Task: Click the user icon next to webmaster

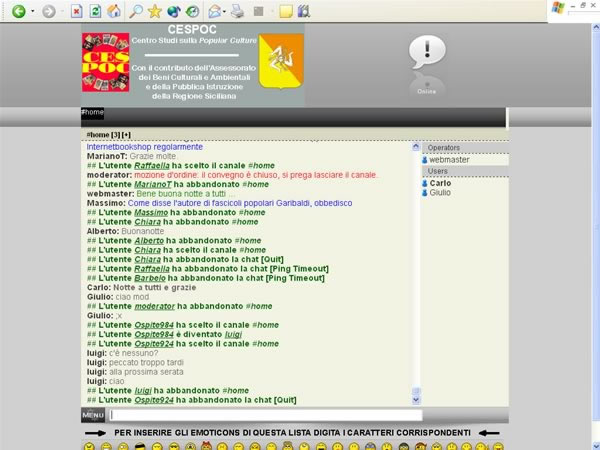Action: (x=425, y=160)
